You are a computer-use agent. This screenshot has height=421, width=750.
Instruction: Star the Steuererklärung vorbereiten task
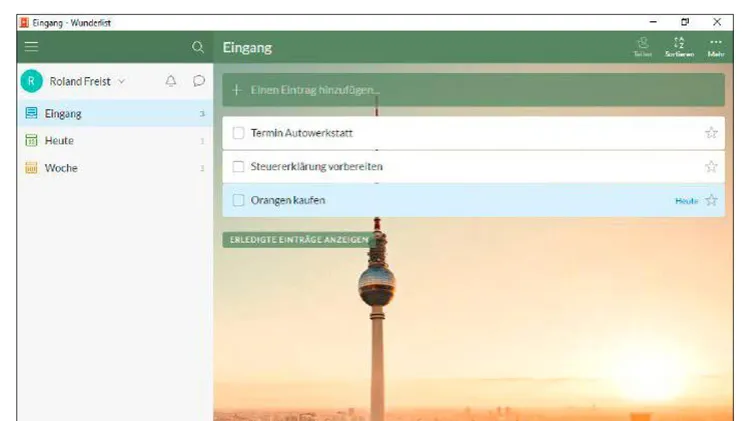pyautogui.click(x=711, y=166)
